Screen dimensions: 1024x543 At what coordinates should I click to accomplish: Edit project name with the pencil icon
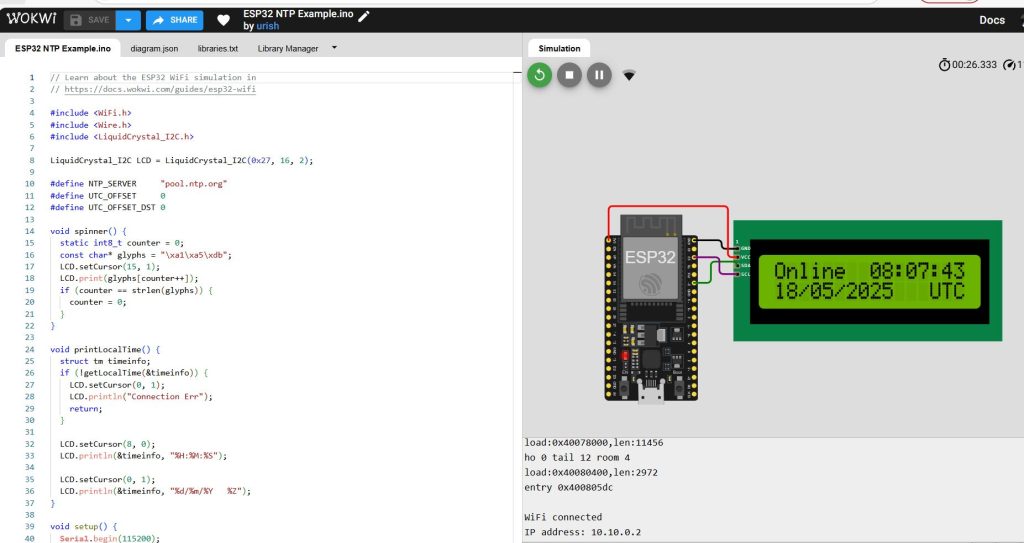click(x=364, y=16)
